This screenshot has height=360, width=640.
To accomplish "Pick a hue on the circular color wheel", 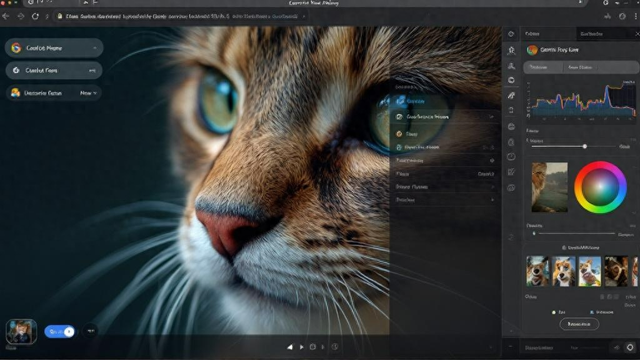I will tap(600, 187).
